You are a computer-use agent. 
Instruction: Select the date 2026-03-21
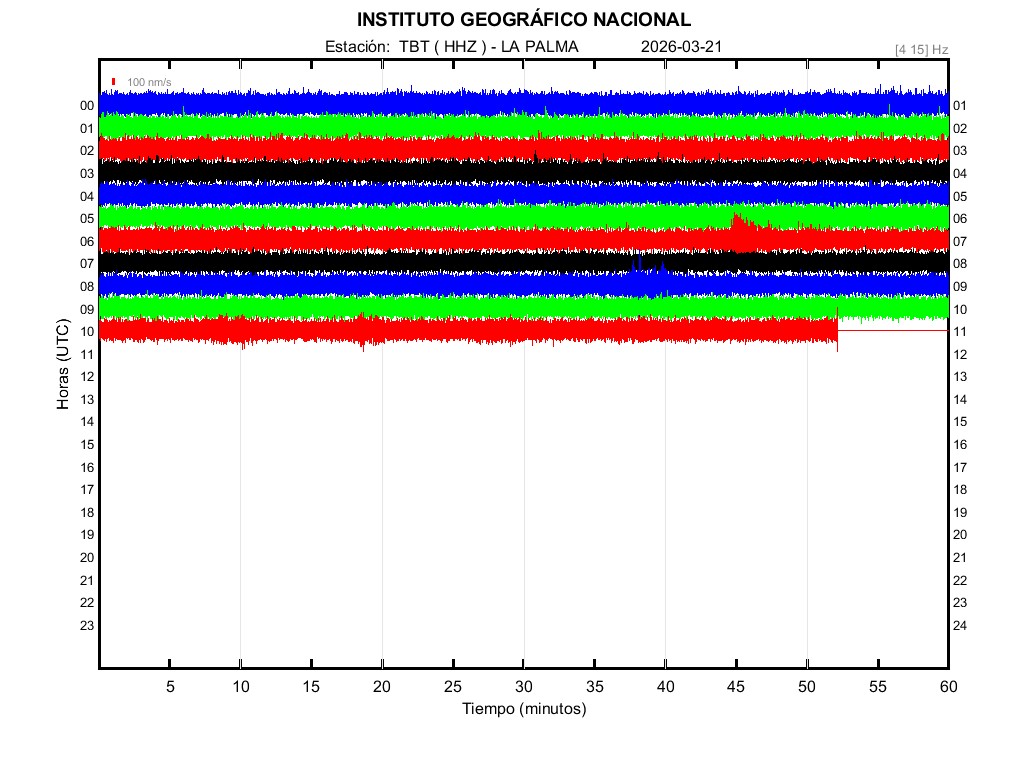[681, 47]
